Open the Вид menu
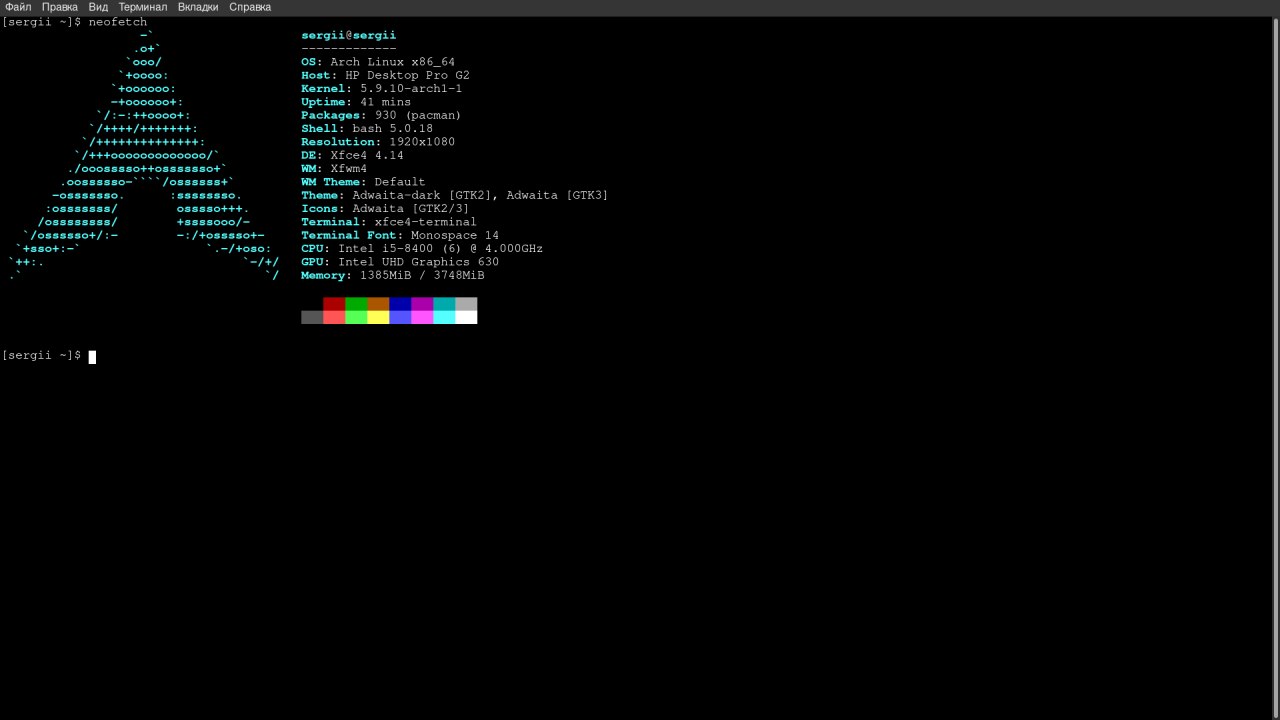The height and width of the screenshot is (720, 1280). [98, 7]
